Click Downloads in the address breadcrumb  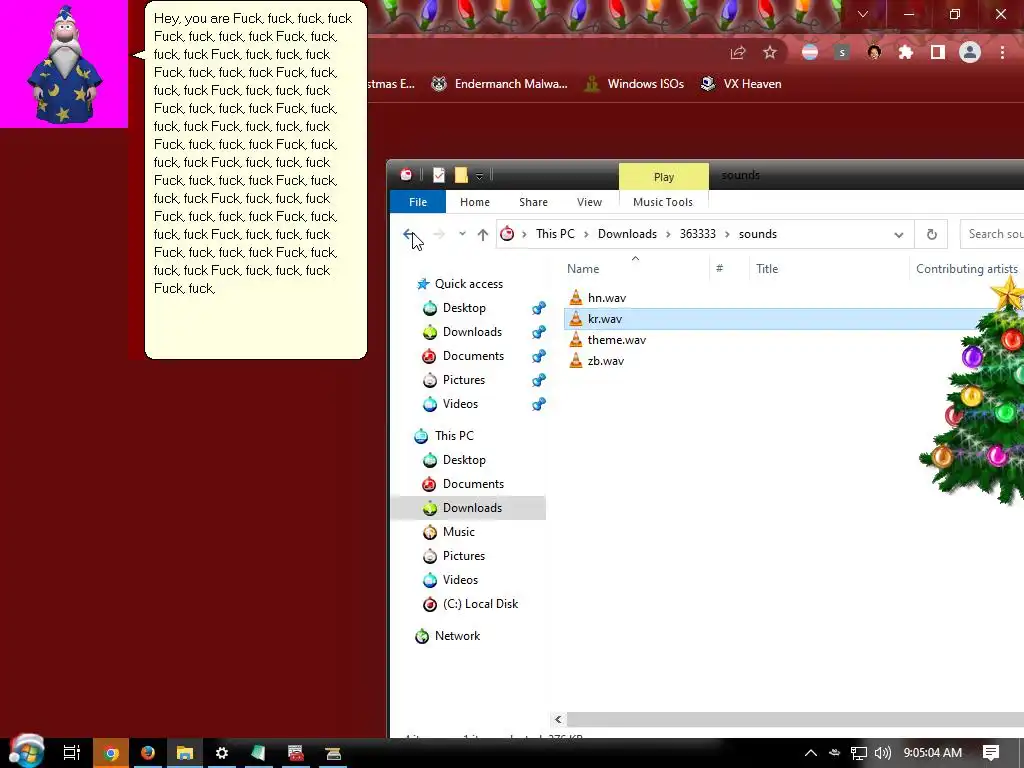[627, 234]
